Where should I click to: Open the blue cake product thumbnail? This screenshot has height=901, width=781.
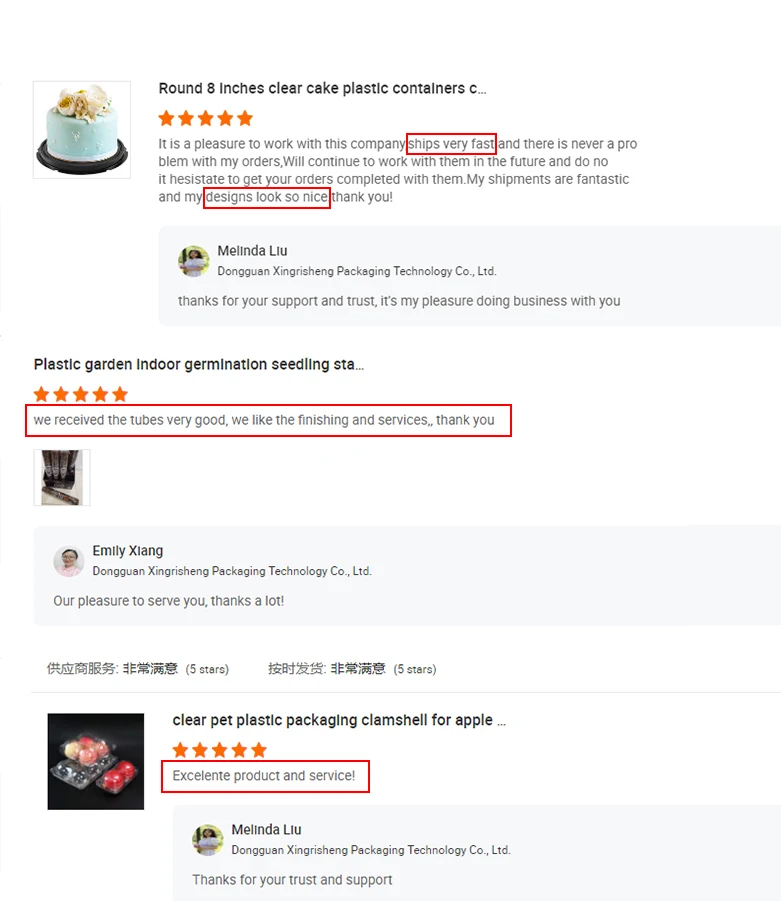click(82, 130)
